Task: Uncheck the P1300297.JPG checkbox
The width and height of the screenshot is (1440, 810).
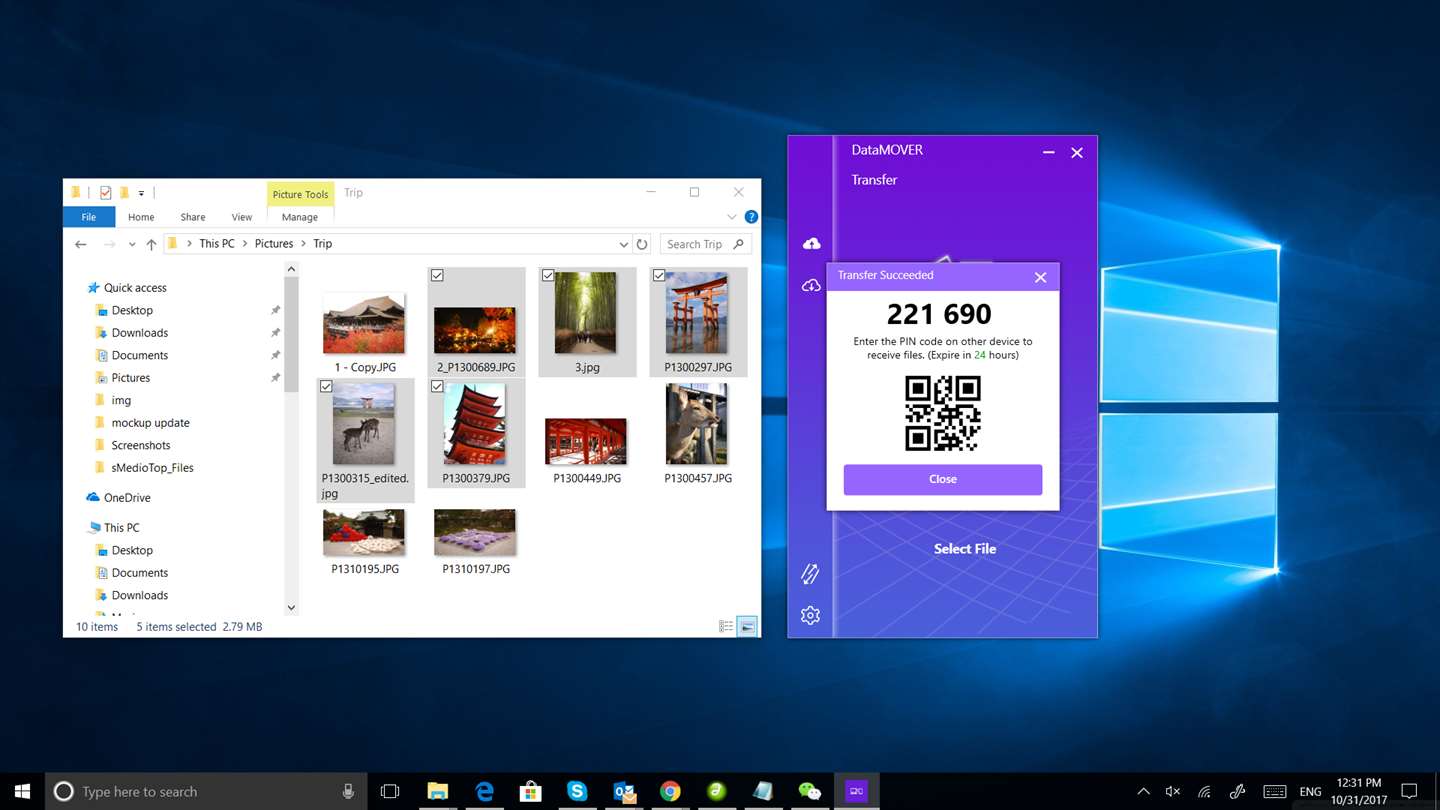Action: pos(659,275)
